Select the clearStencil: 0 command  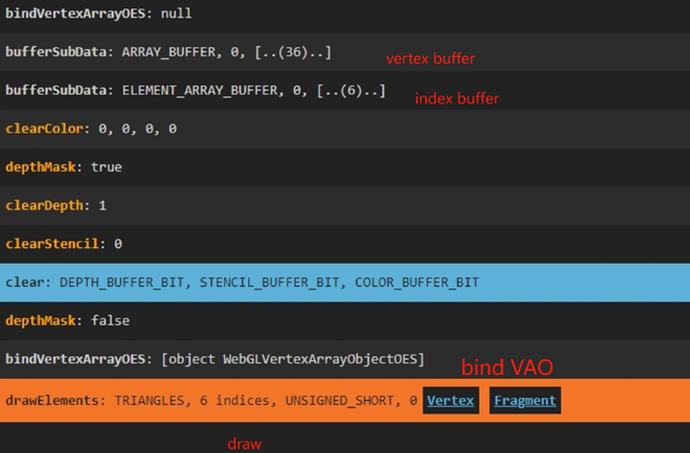(63, 243)
